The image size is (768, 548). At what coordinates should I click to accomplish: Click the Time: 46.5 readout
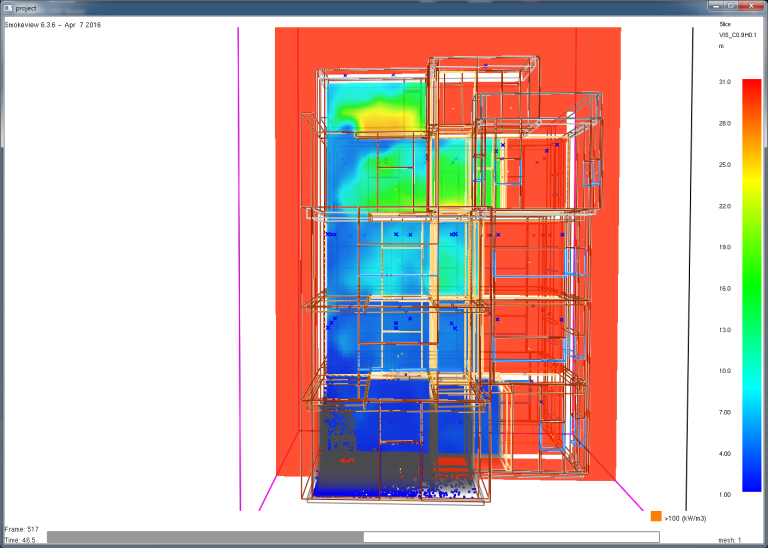[20, 541]
